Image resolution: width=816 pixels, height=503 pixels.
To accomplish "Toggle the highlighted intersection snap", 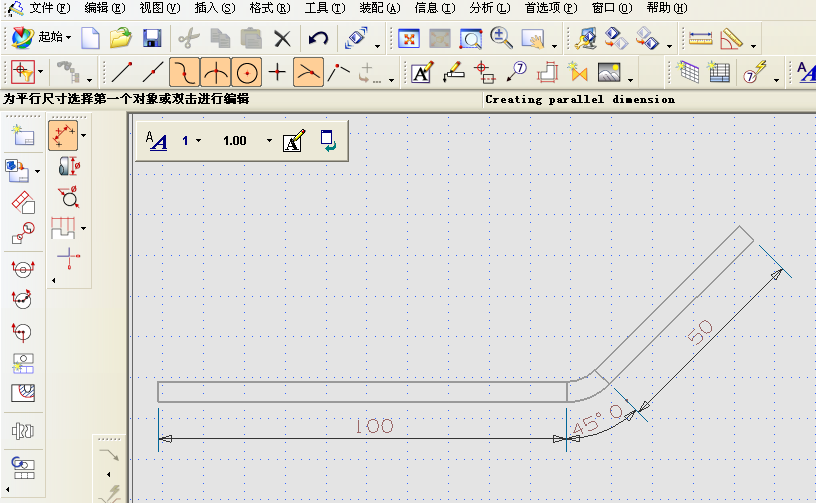I will coord(215,72).
